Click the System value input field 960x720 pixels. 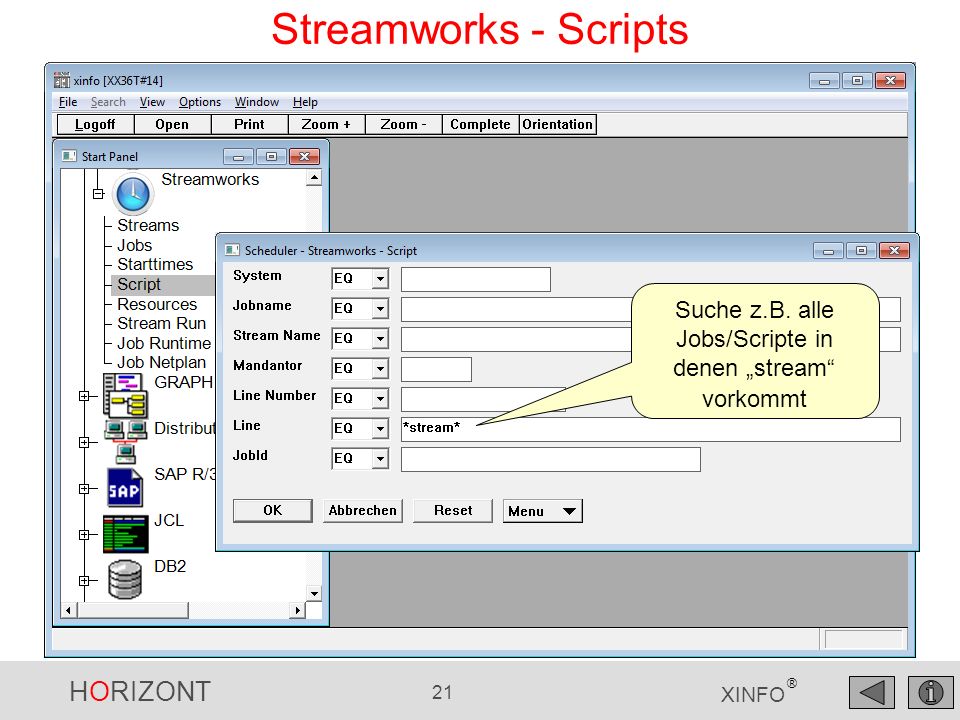click(476, 279)
